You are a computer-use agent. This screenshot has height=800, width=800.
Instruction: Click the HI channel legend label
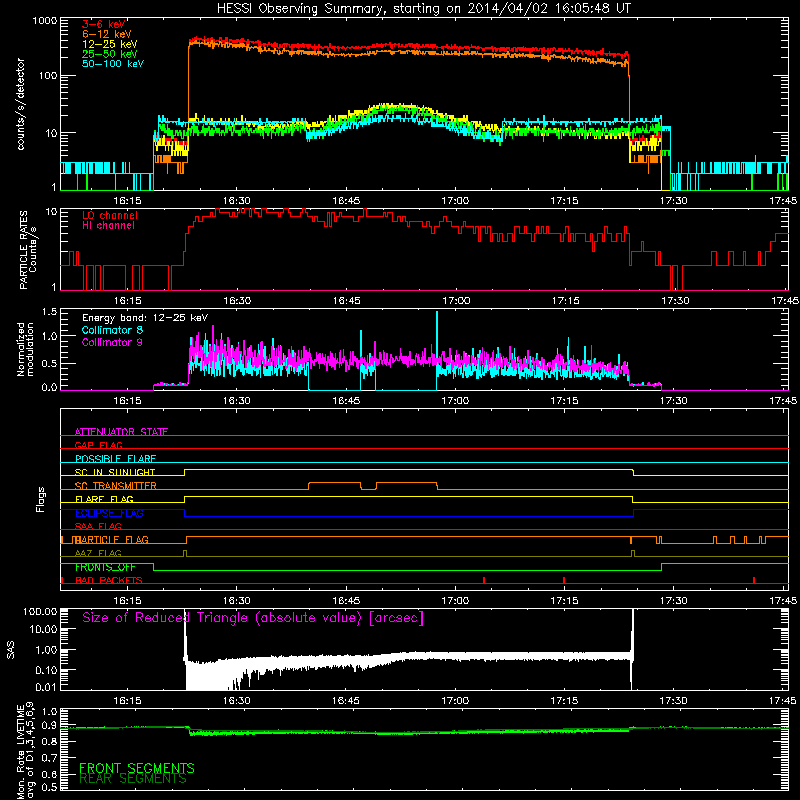coord(108,226)
